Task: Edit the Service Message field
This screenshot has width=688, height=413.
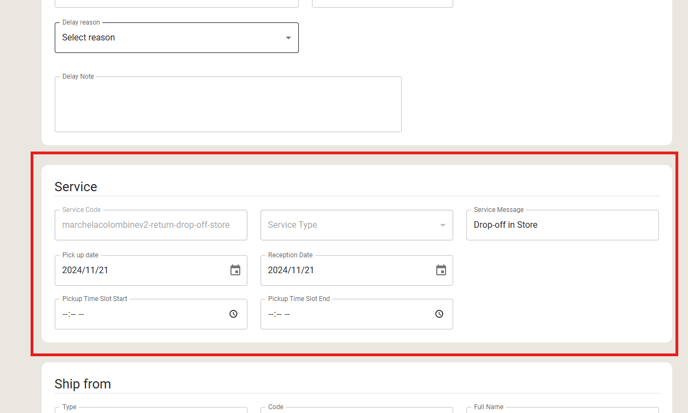Action: [x=563, y=225]
